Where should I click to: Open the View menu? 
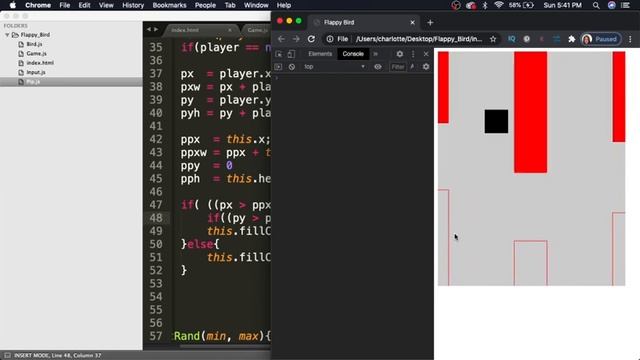click(106, 5)
